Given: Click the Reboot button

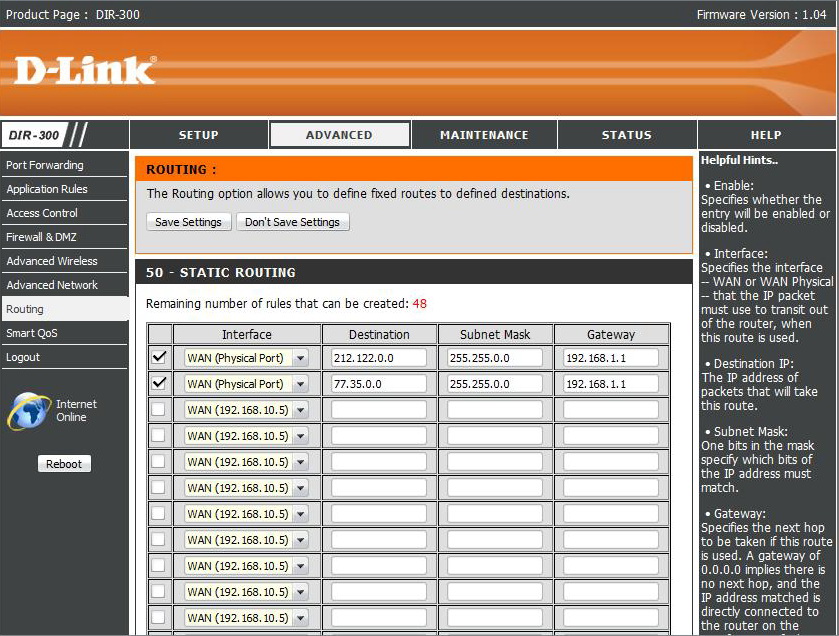Looking at the screenshot, I should coord(64,464).
